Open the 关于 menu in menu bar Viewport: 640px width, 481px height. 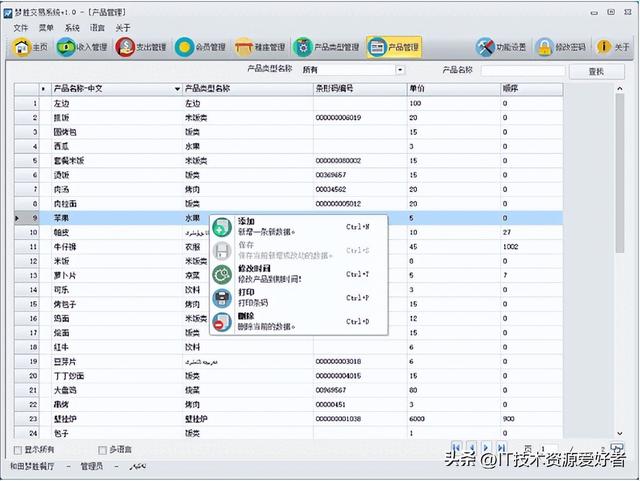click(123, 28)
